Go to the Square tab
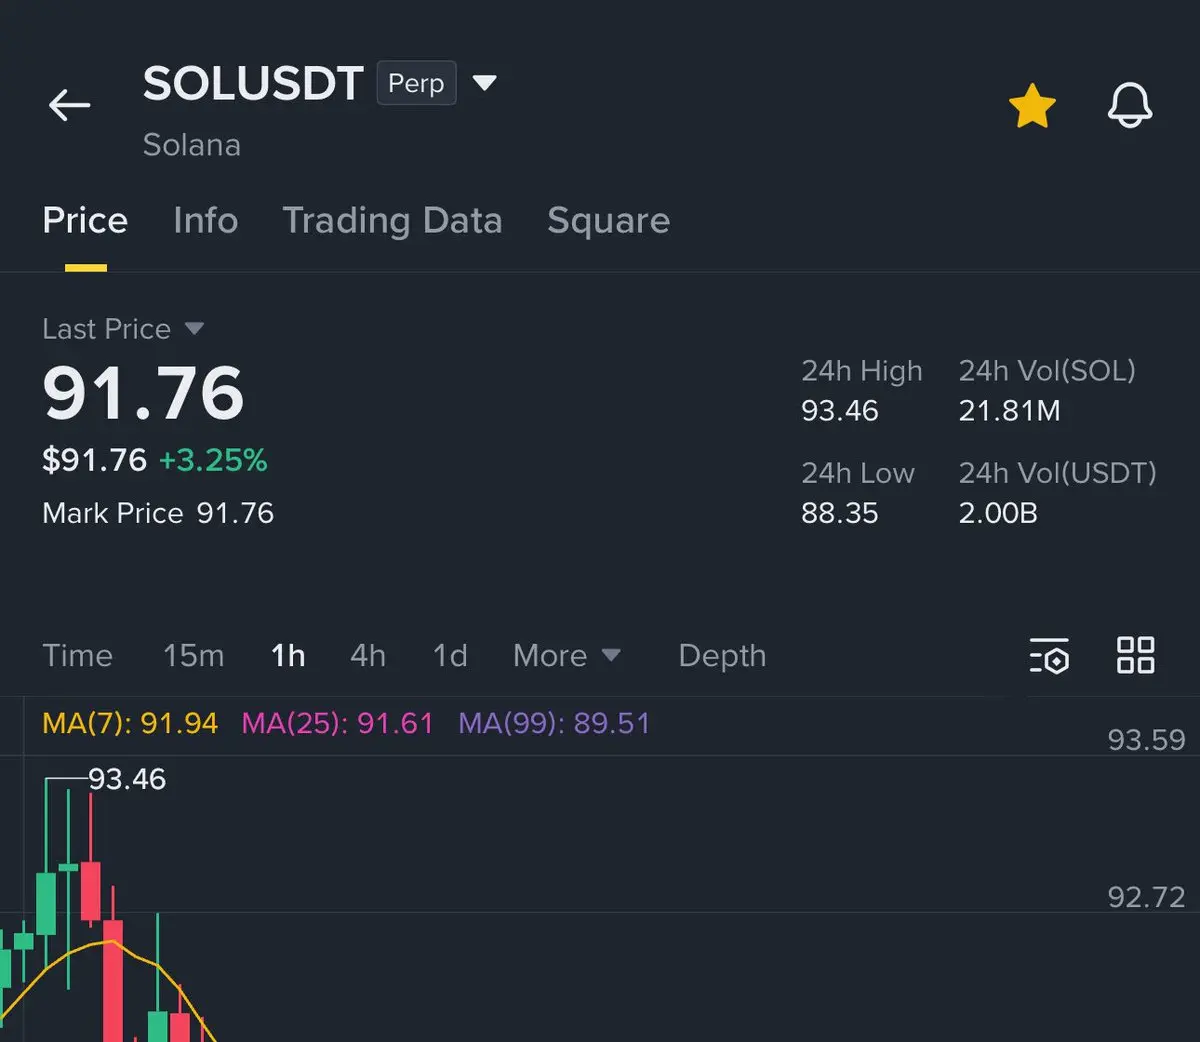The width and height of the screenshot is (1200, 1042). (x=608, y=221)
